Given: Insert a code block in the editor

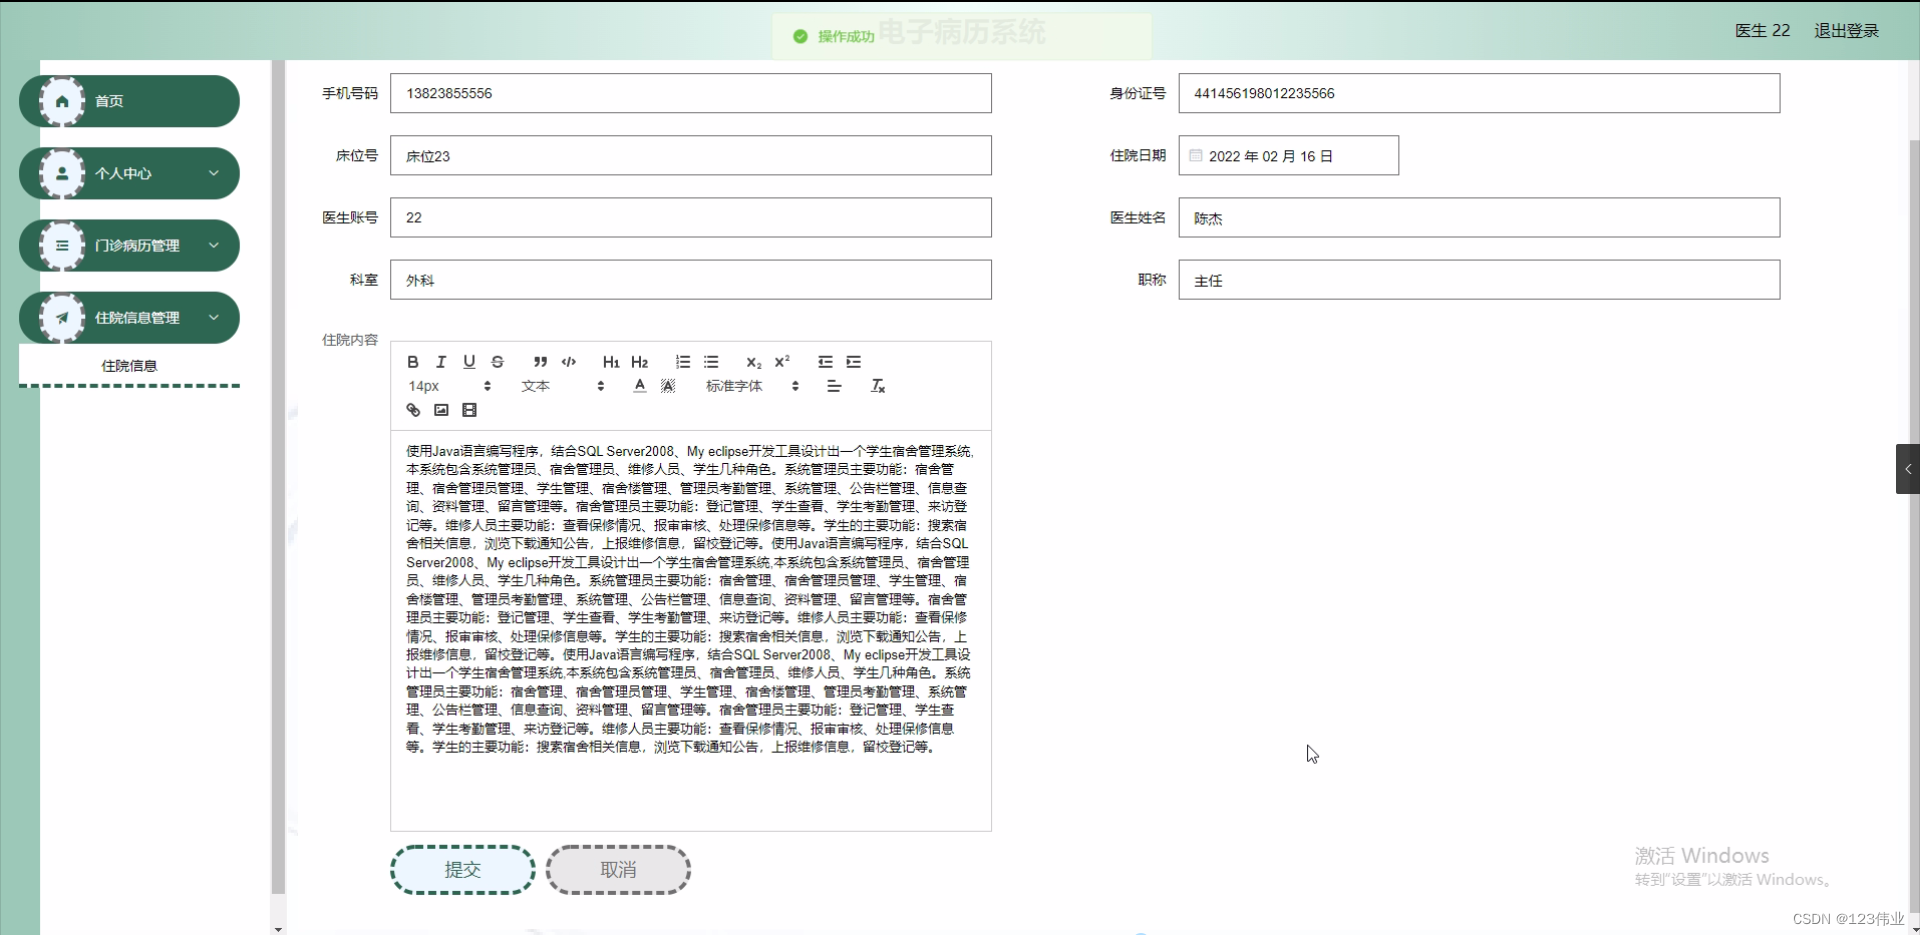Looking at the screenshot, I should point(569,362).
